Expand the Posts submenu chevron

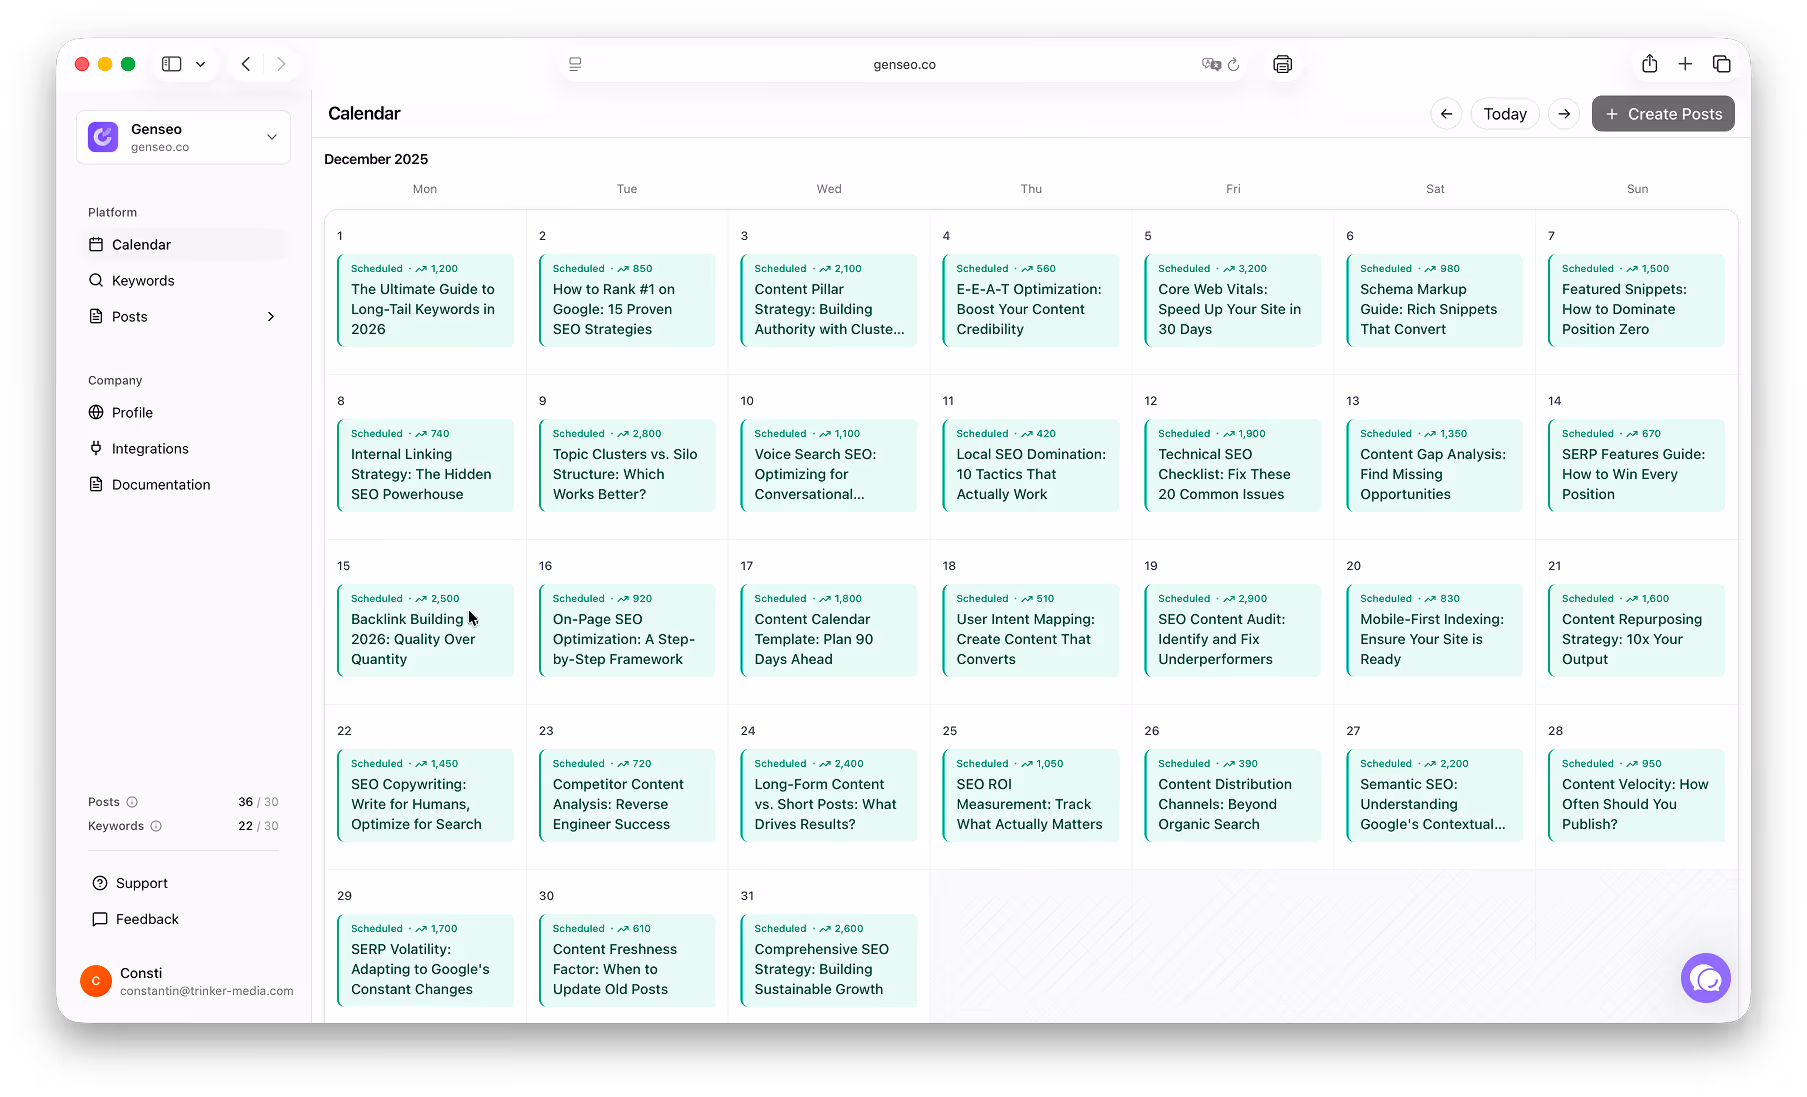(271, 316)
